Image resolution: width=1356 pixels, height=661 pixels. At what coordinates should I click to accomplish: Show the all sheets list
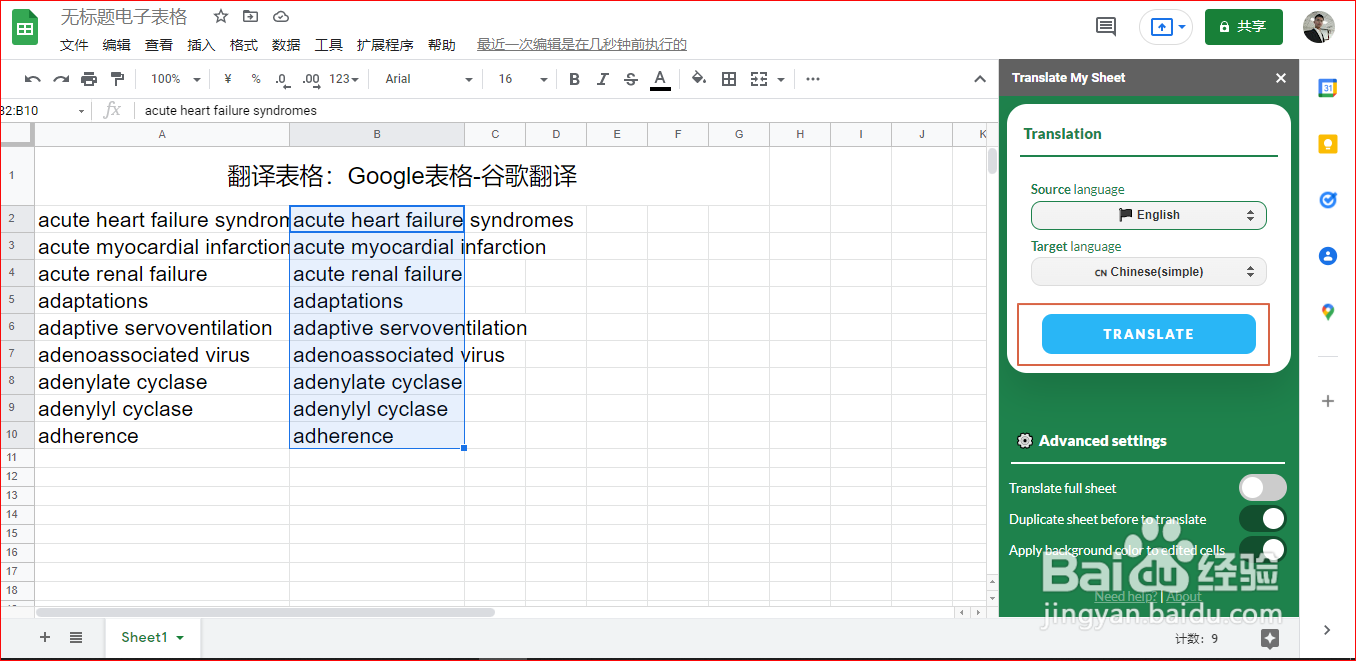pyautogui.click(x=76, y=638)
